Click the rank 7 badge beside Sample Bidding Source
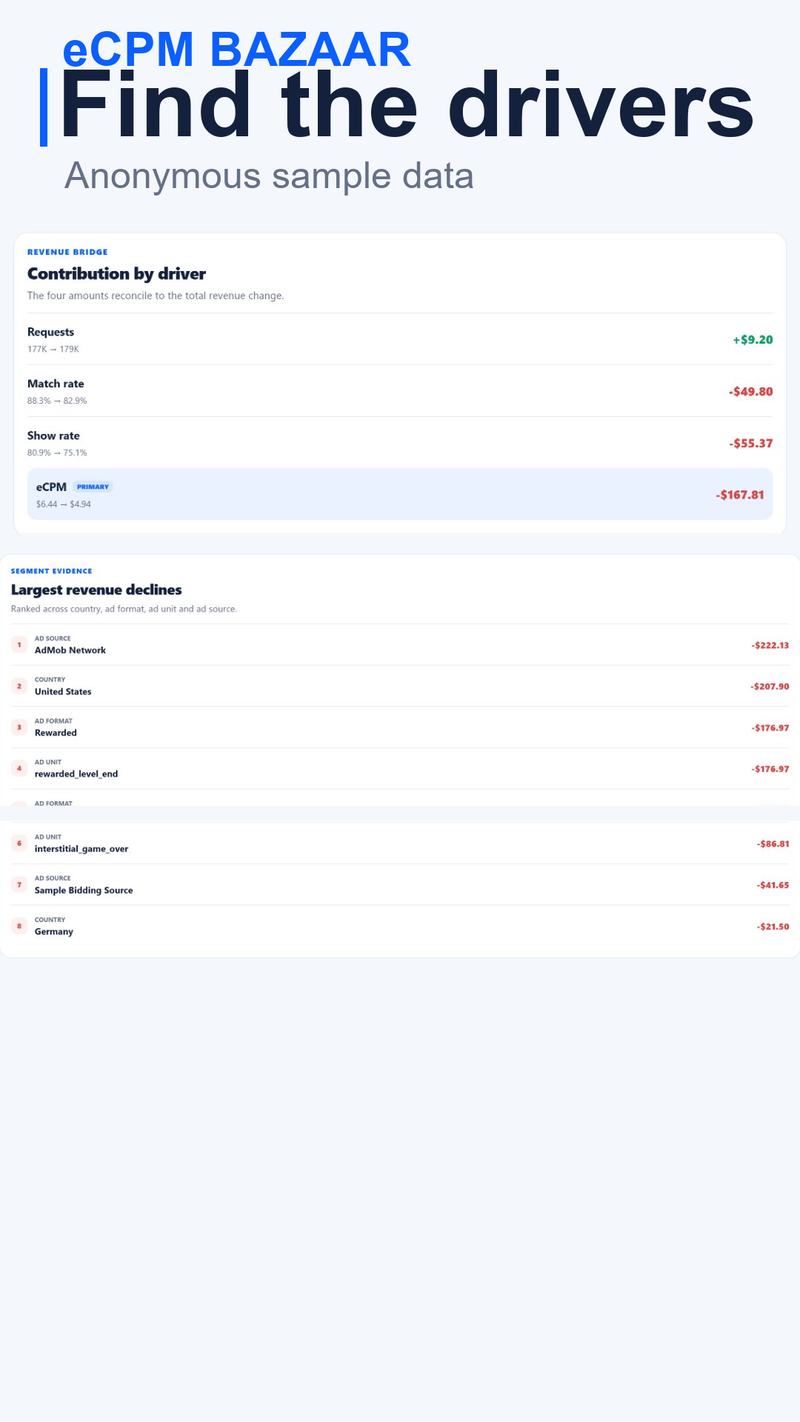 click(x=19, y=885)
